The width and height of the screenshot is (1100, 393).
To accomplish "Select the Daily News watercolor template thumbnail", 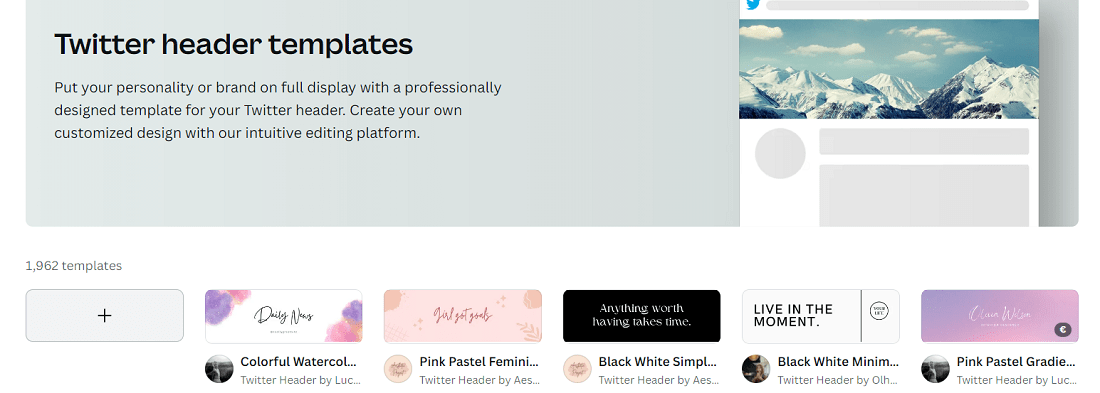I will point(283,316).
